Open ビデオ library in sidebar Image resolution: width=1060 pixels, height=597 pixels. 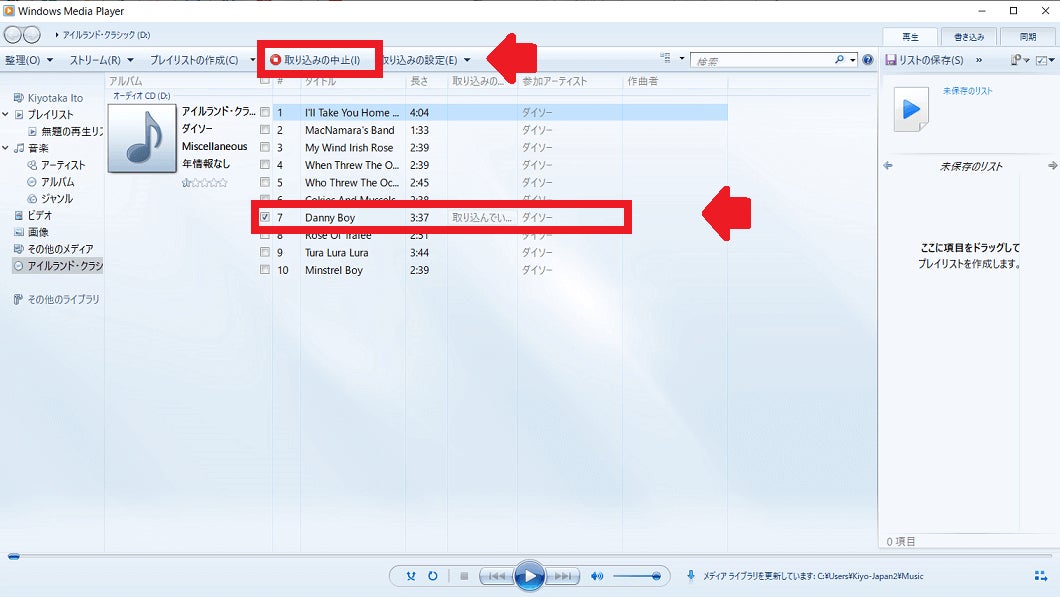pos(33,216)
